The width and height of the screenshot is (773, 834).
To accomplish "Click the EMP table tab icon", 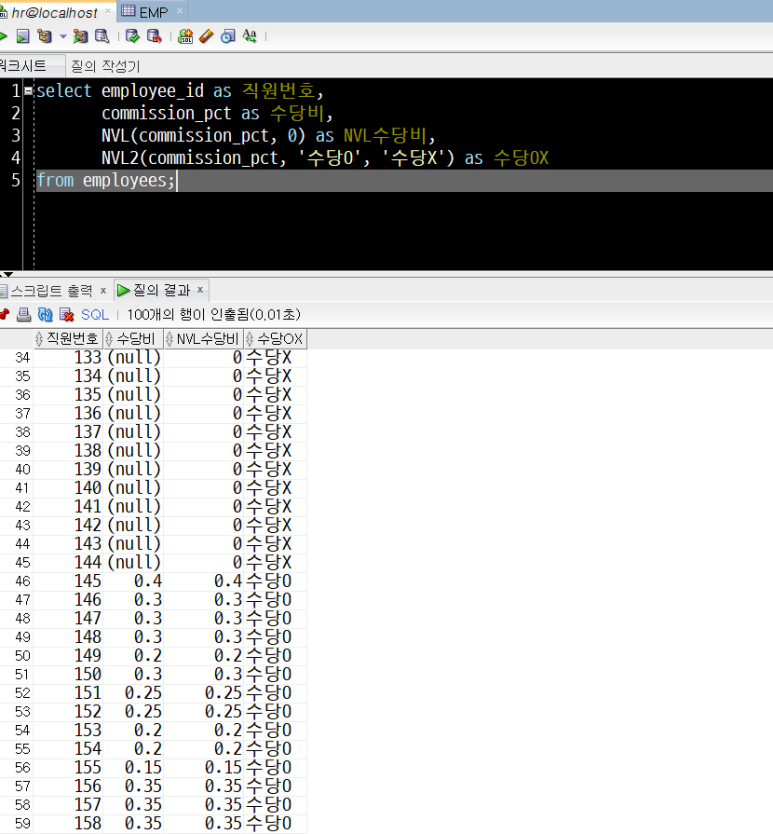I will coord(128,11).
